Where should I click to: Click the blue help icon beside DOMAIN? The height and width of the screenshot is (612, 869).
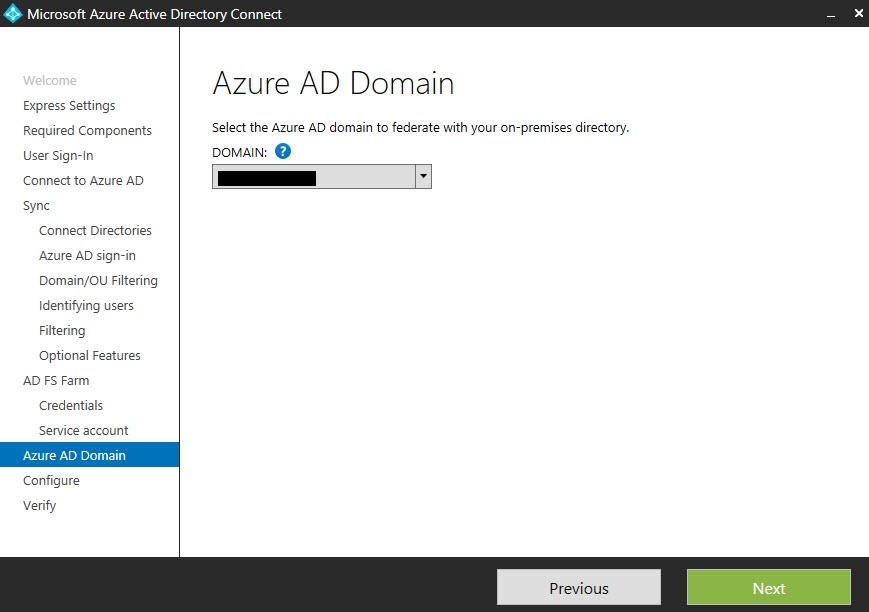283,152
